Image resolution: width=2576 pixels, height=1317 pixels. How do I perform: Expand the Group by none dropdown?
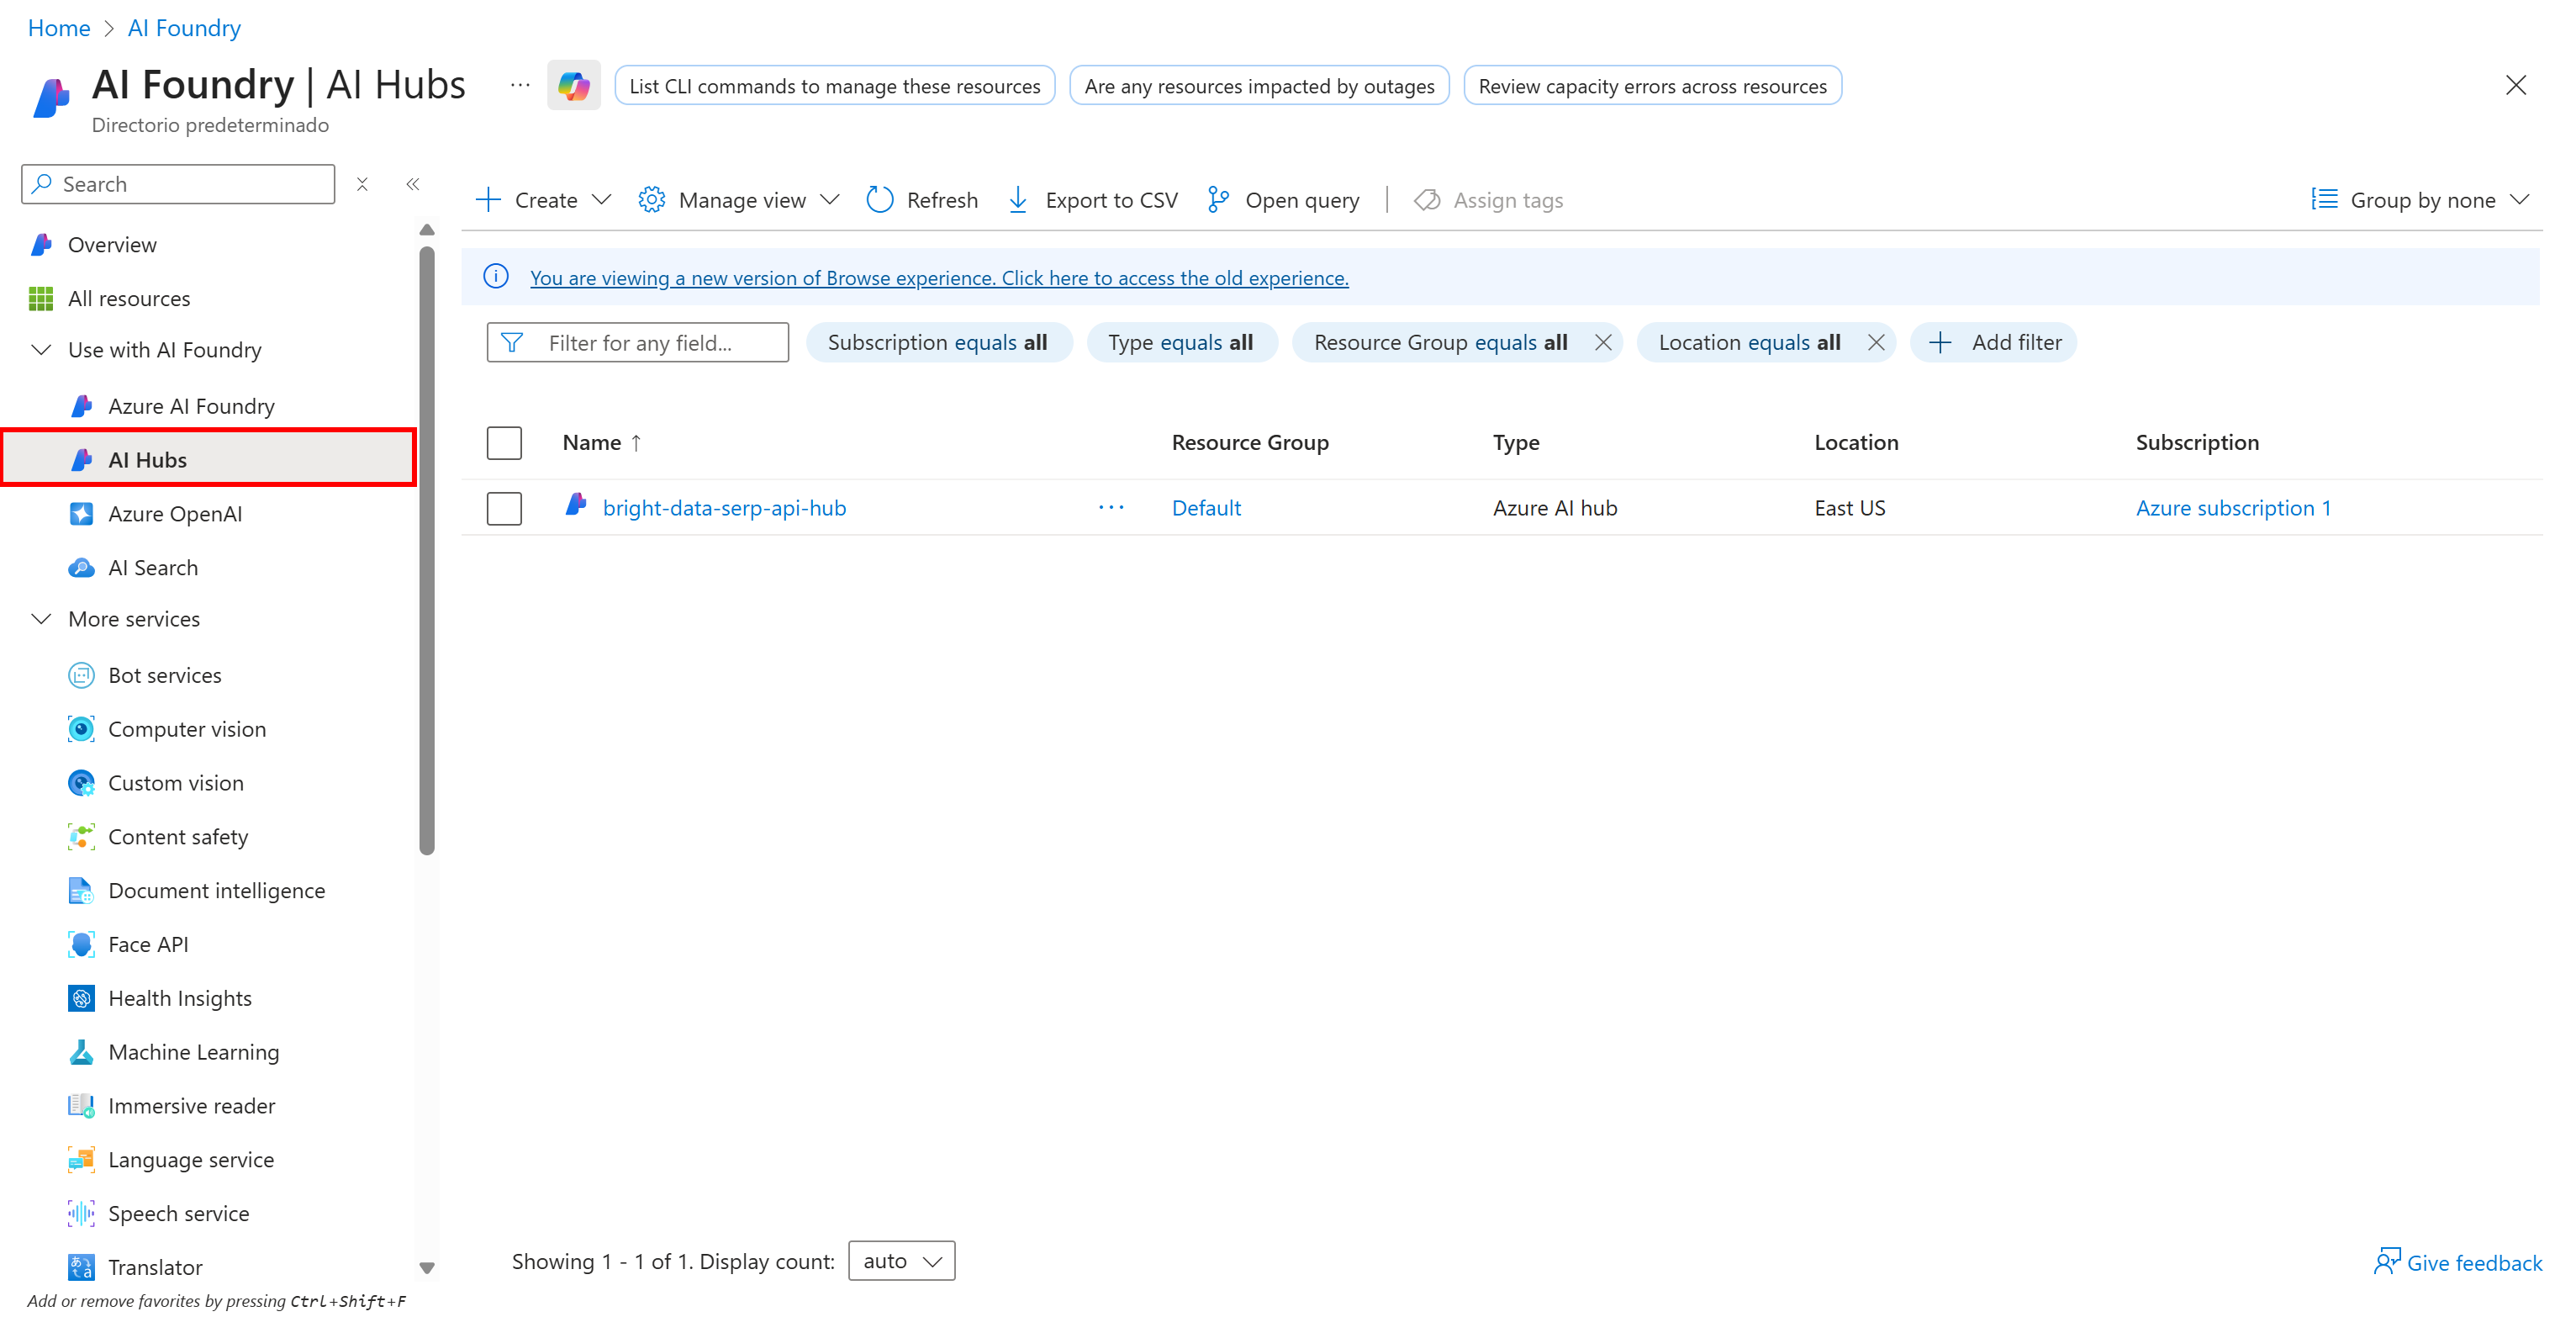[2420, 200]
